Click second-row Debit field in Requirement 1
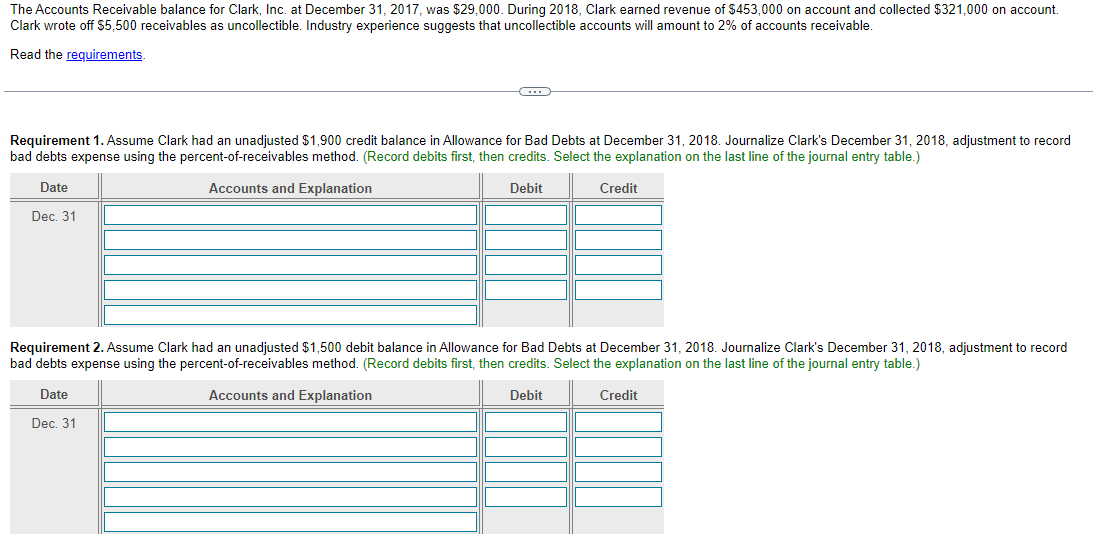Image resolution: width=1094 pixels, height=543 pixels. [526, 240]
